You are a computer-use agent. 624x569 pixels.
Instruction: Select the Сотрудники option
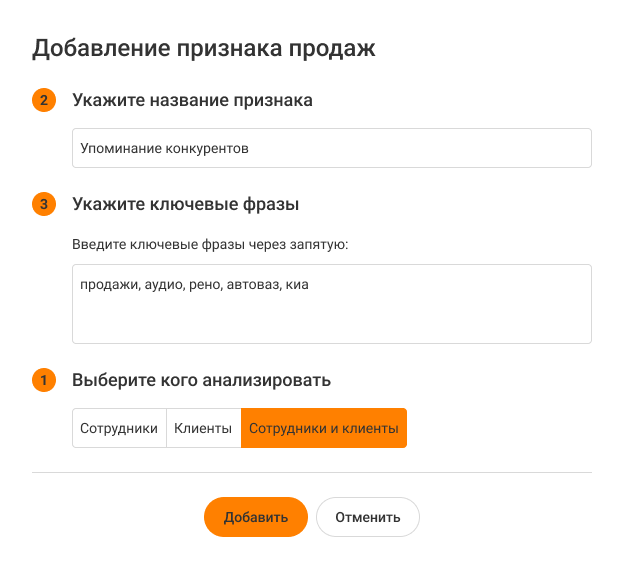click(x=119, y=428)
